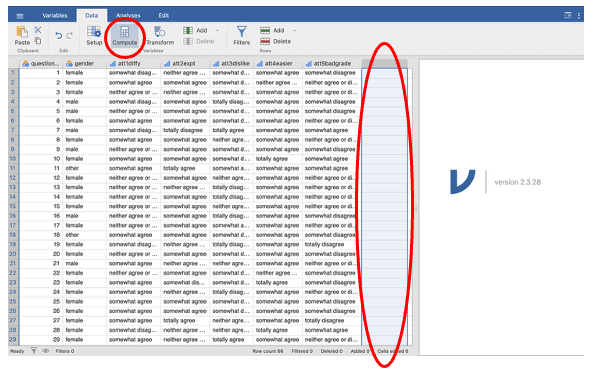This screenshot has height=373, width=593.
Task: Select row number 29 header
Action: click(x=13, y=339)
